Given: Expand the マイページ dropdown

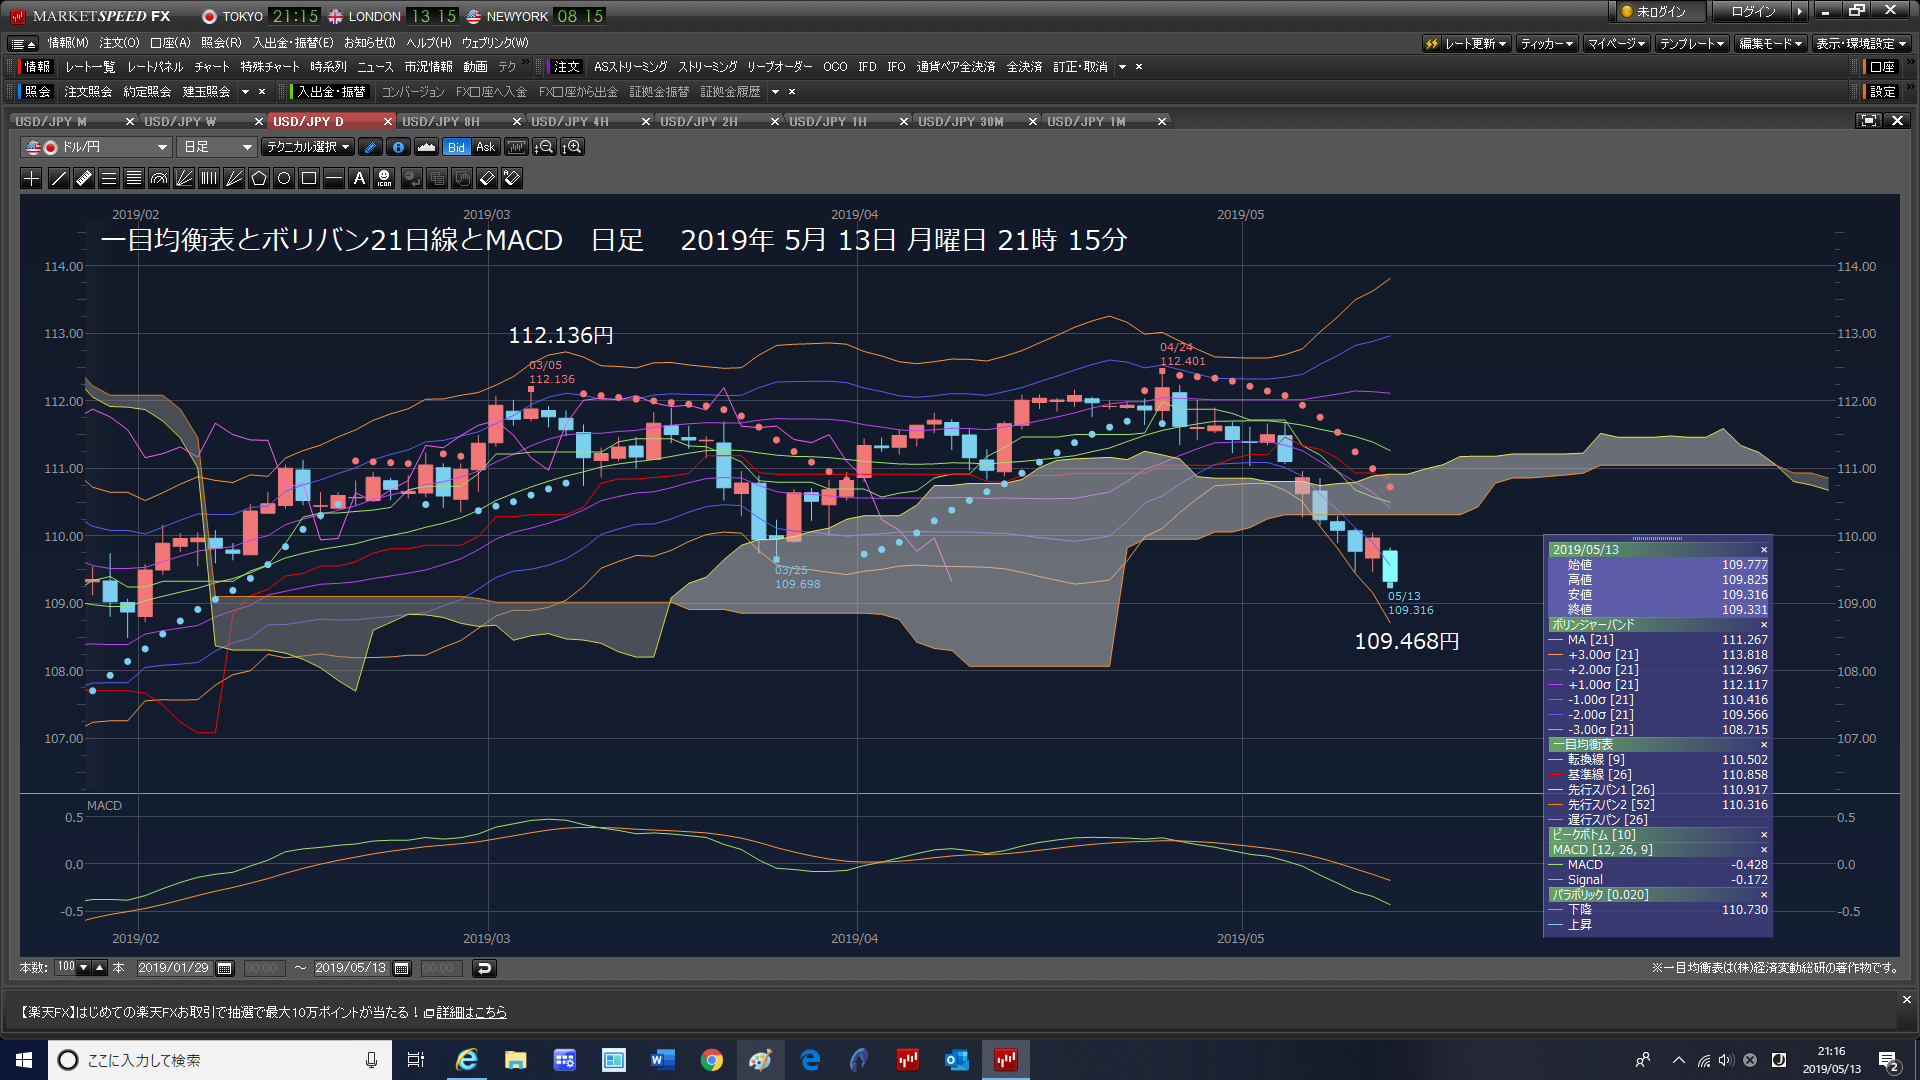Looking at the screenshot, I should click(1616, 44).
